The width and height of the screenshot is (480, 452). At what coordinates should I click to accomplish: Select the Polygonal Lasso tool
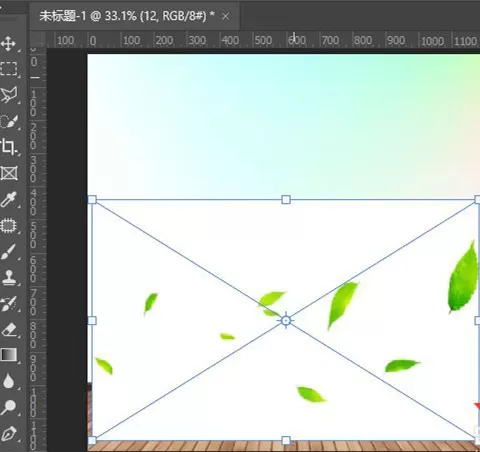(x=9, y=95)
